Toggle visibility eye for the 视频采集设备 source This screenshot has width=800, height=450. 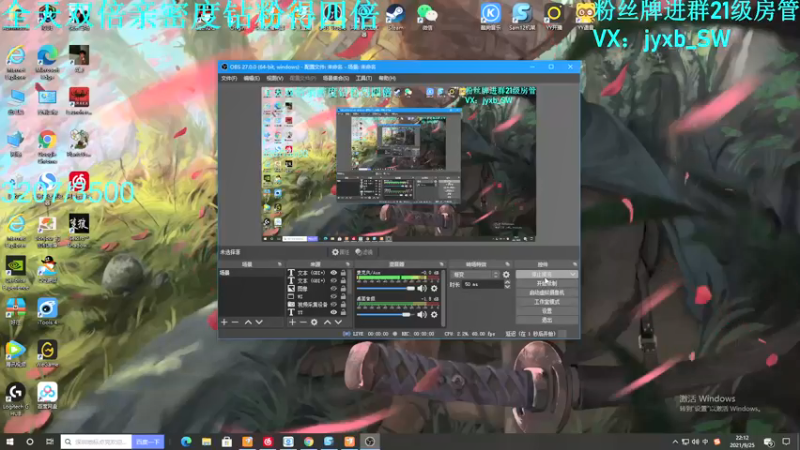click(x=334, y=305)
